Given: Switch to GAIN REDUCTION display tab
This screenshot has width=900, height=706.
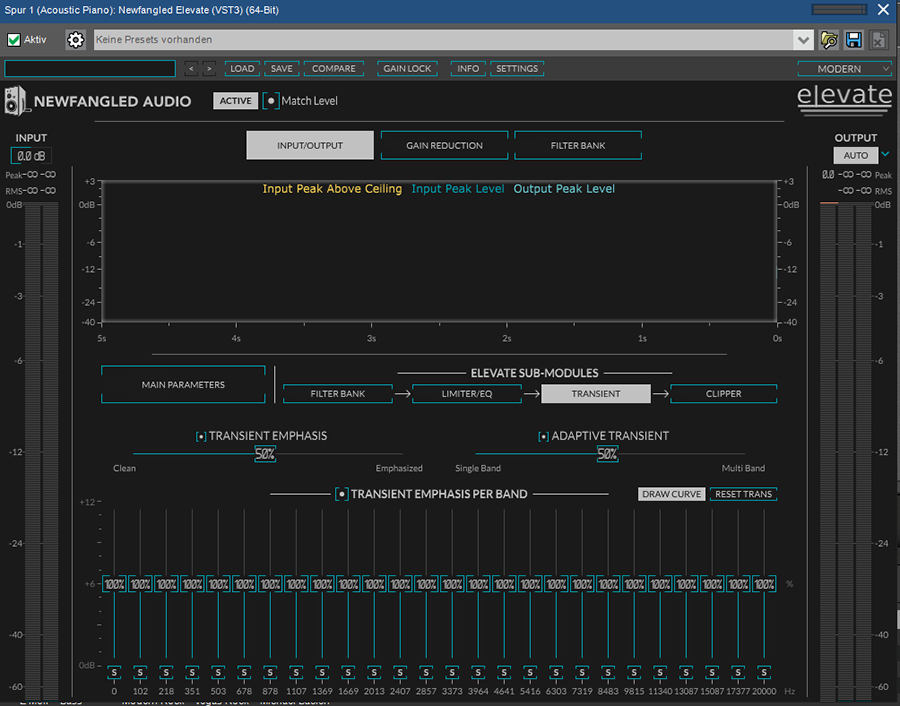Looking at the screenshot, I should tap(444, 145).
